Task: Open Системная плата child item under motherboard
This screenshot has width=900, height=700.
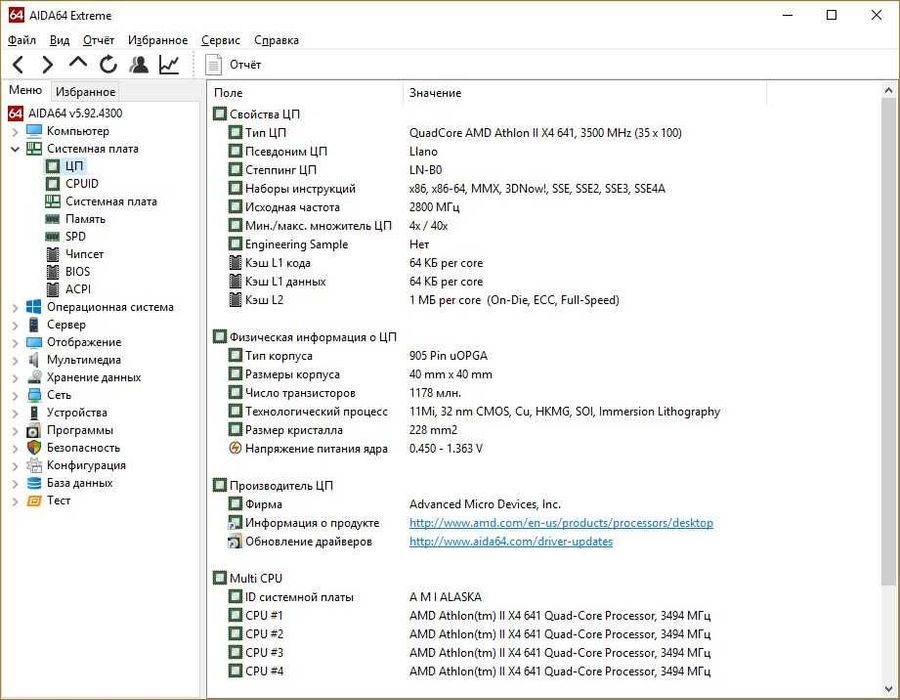Action: pos(111,201)
